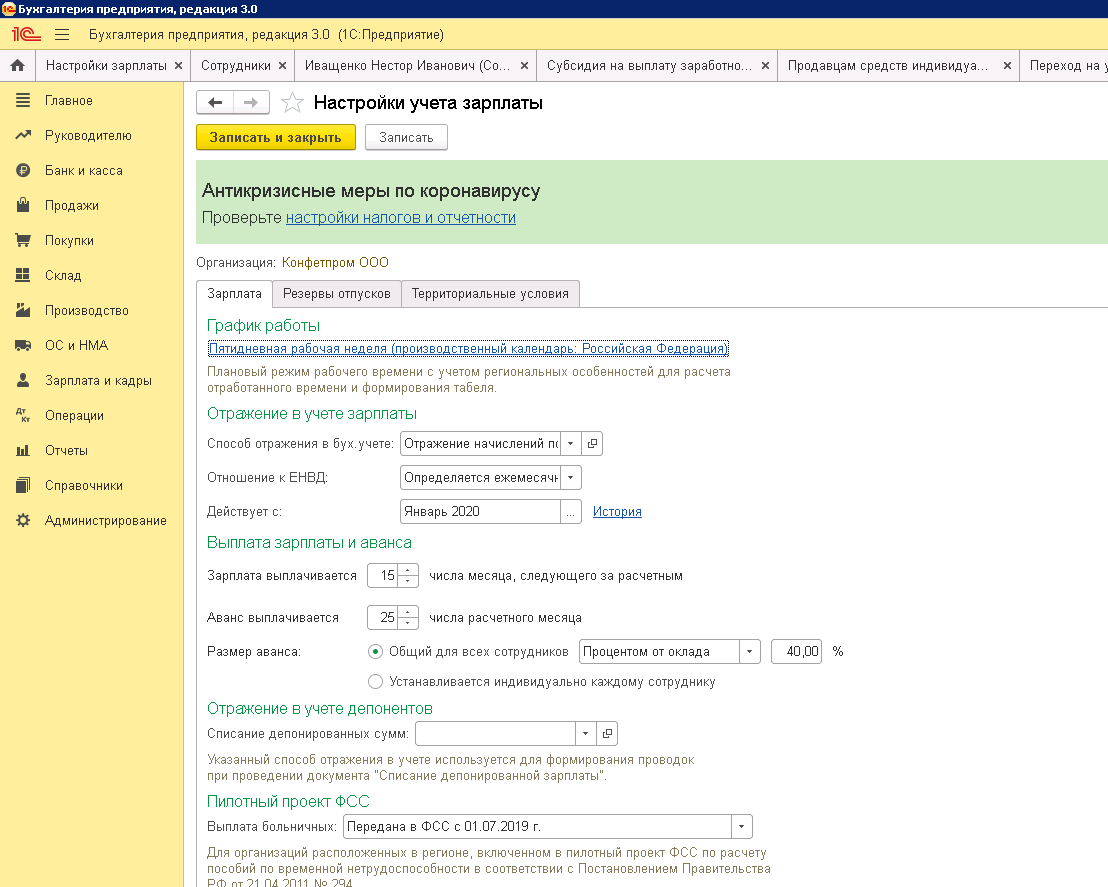Image resolution: width=1108 pixels, height=887 pixels.
Task: Click the Январь 2020 date field
Action: 481,512
